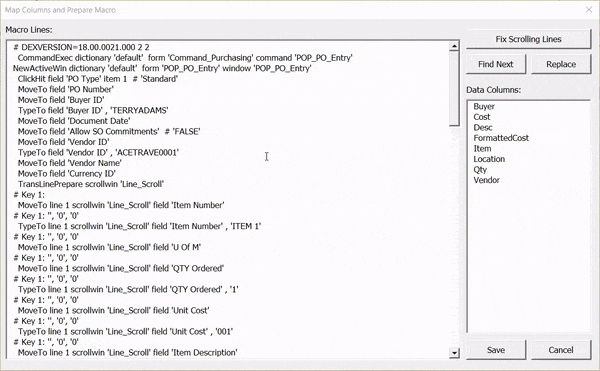Click the macro list scroll-up arrow

tap(454, 46)
